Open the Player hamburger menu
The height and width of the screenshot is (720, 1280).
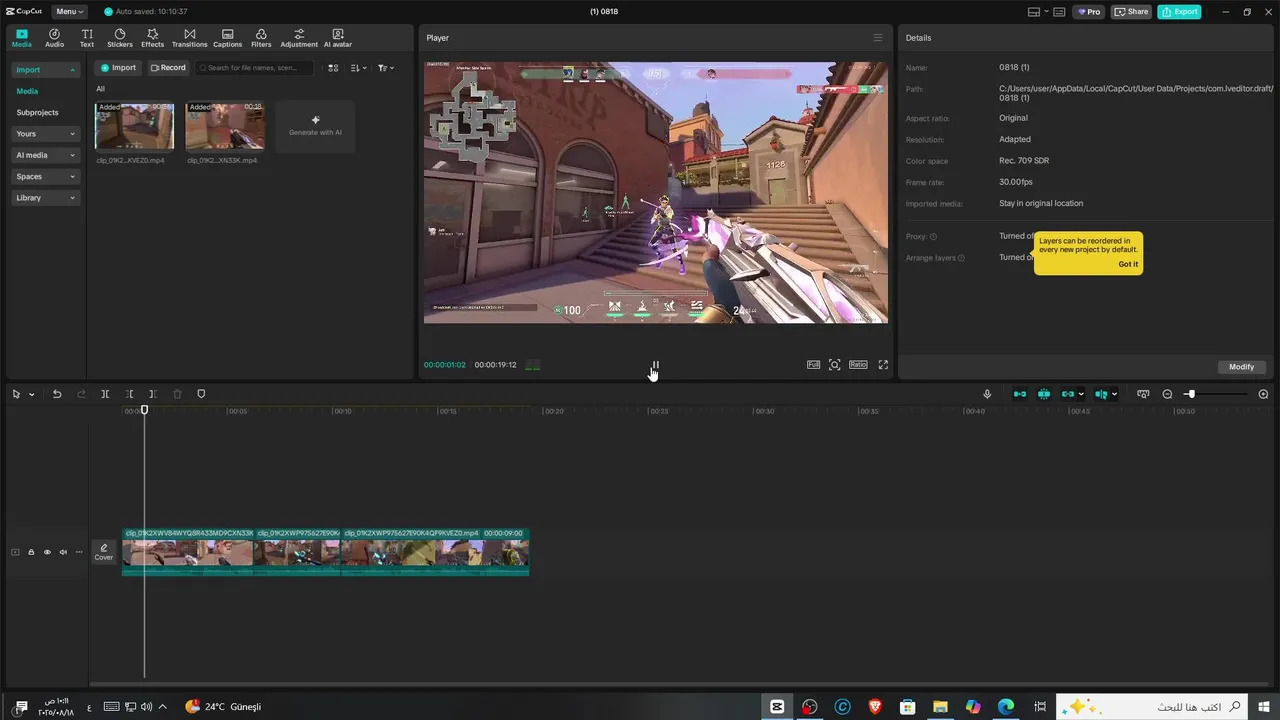878,38
